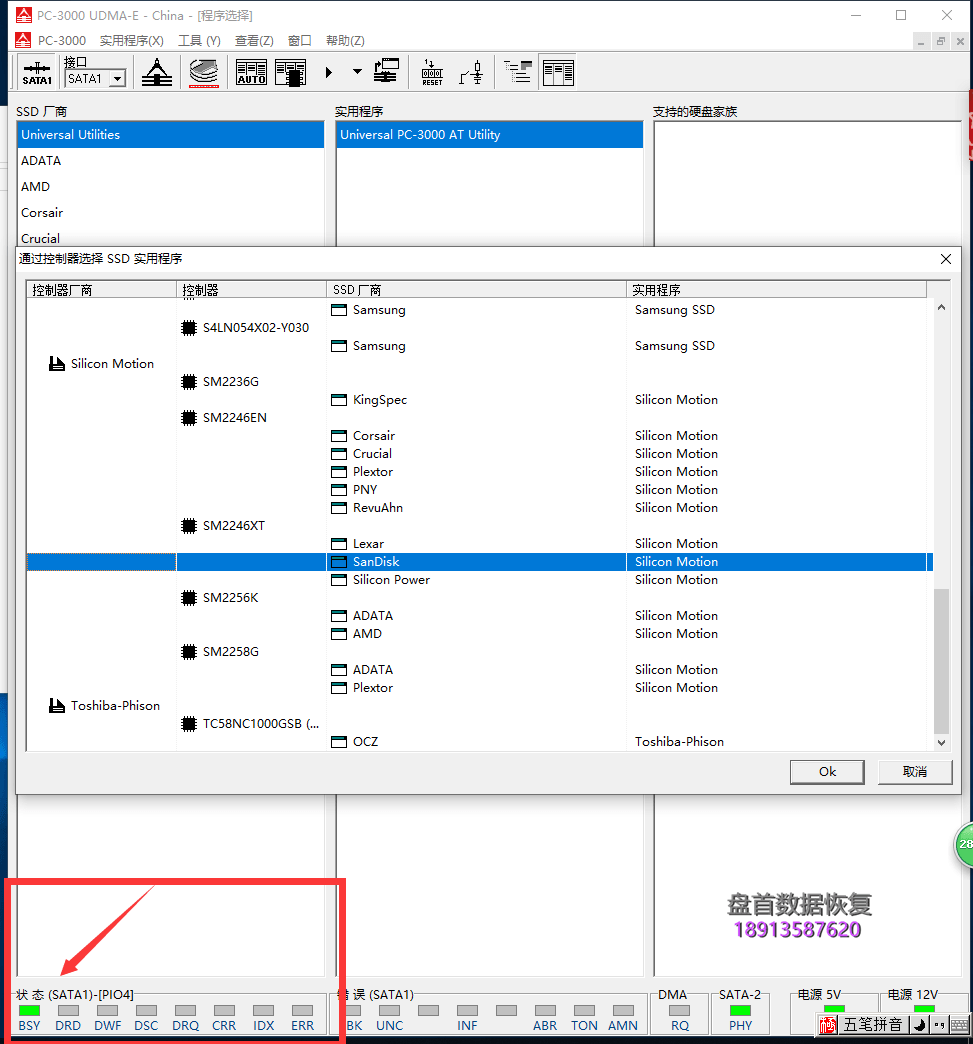The image size is (973, 1044).
Task: Open the 窗口 menu
Action: click(300, 41)
